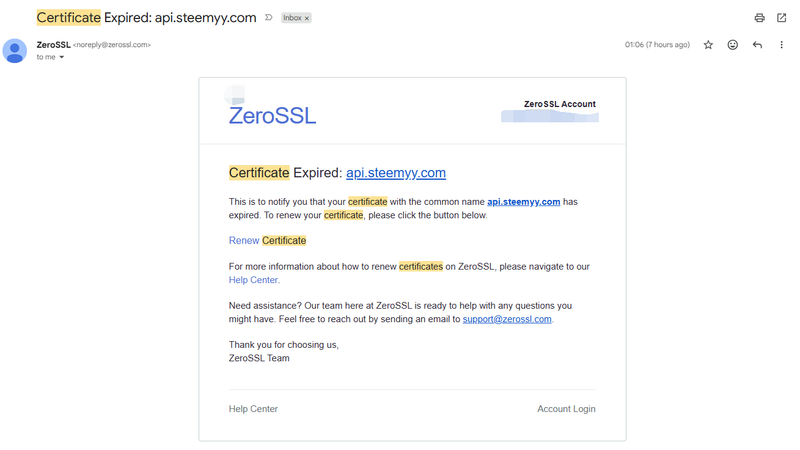Click the ZeroSSL sender name
This screenshot has height=450, width=800.
click(x=54, y=45)
